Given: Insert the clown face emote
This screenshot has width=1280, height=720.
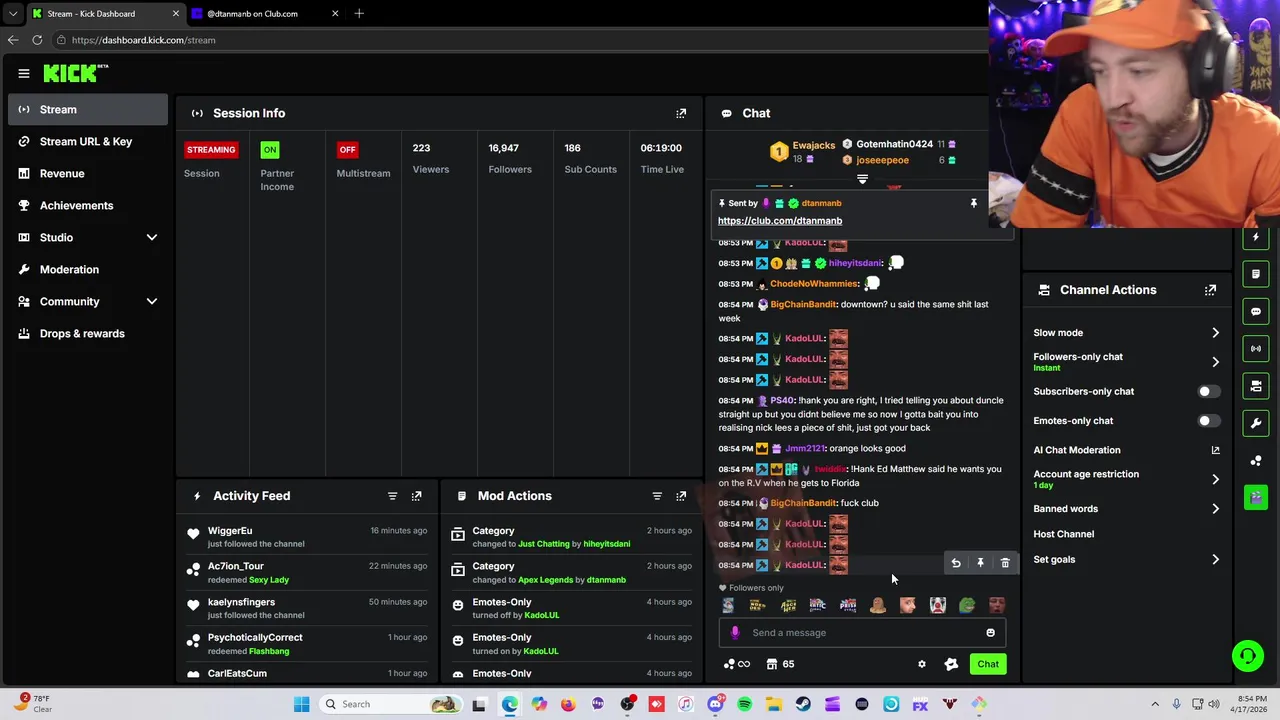Looking at the screenshot, I should point(937,605).
